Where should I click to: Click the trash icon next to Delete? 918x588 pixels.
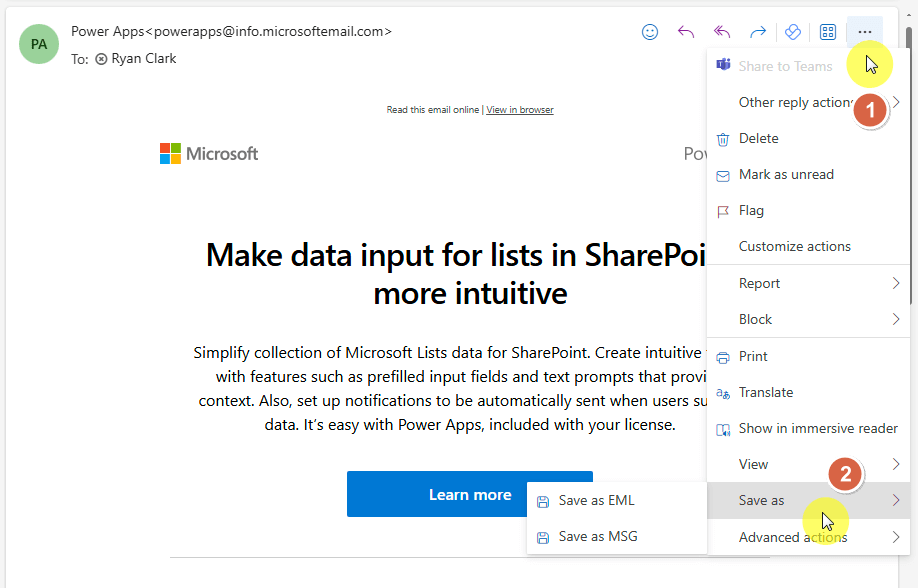[723, 139]
